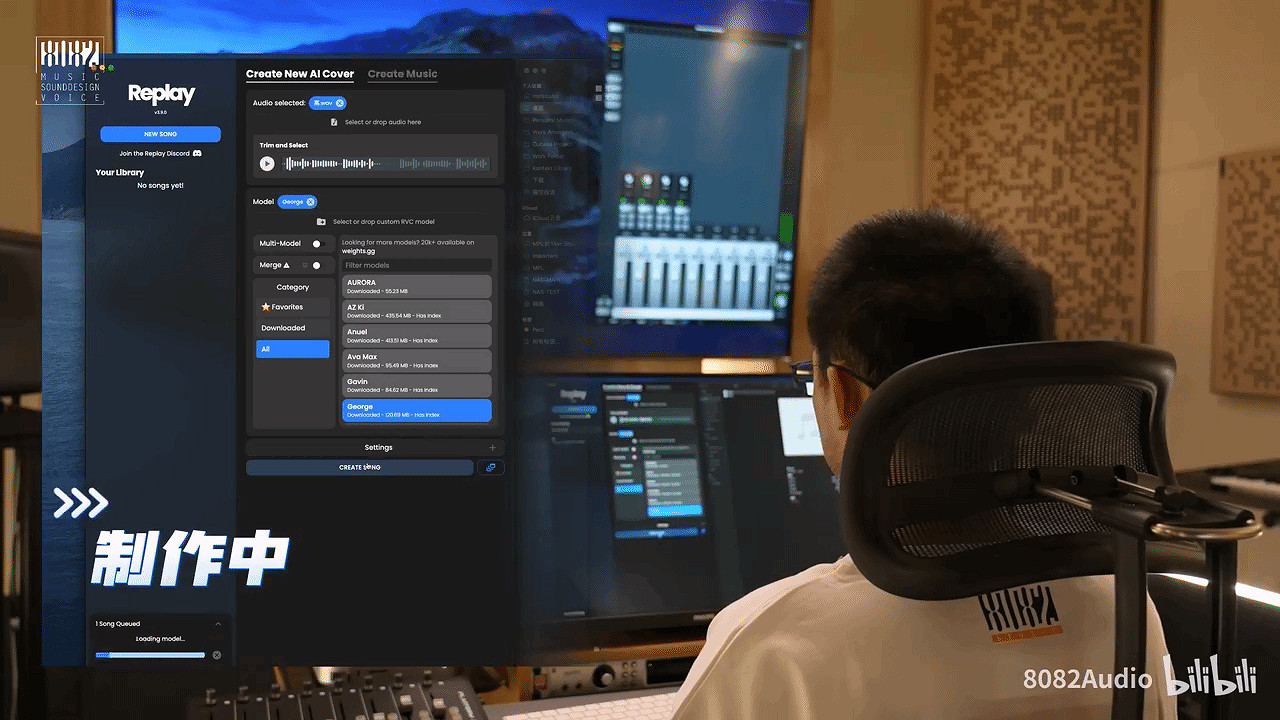
Task: Click the queue icon beside Create Song
Action: pos(491,467)
